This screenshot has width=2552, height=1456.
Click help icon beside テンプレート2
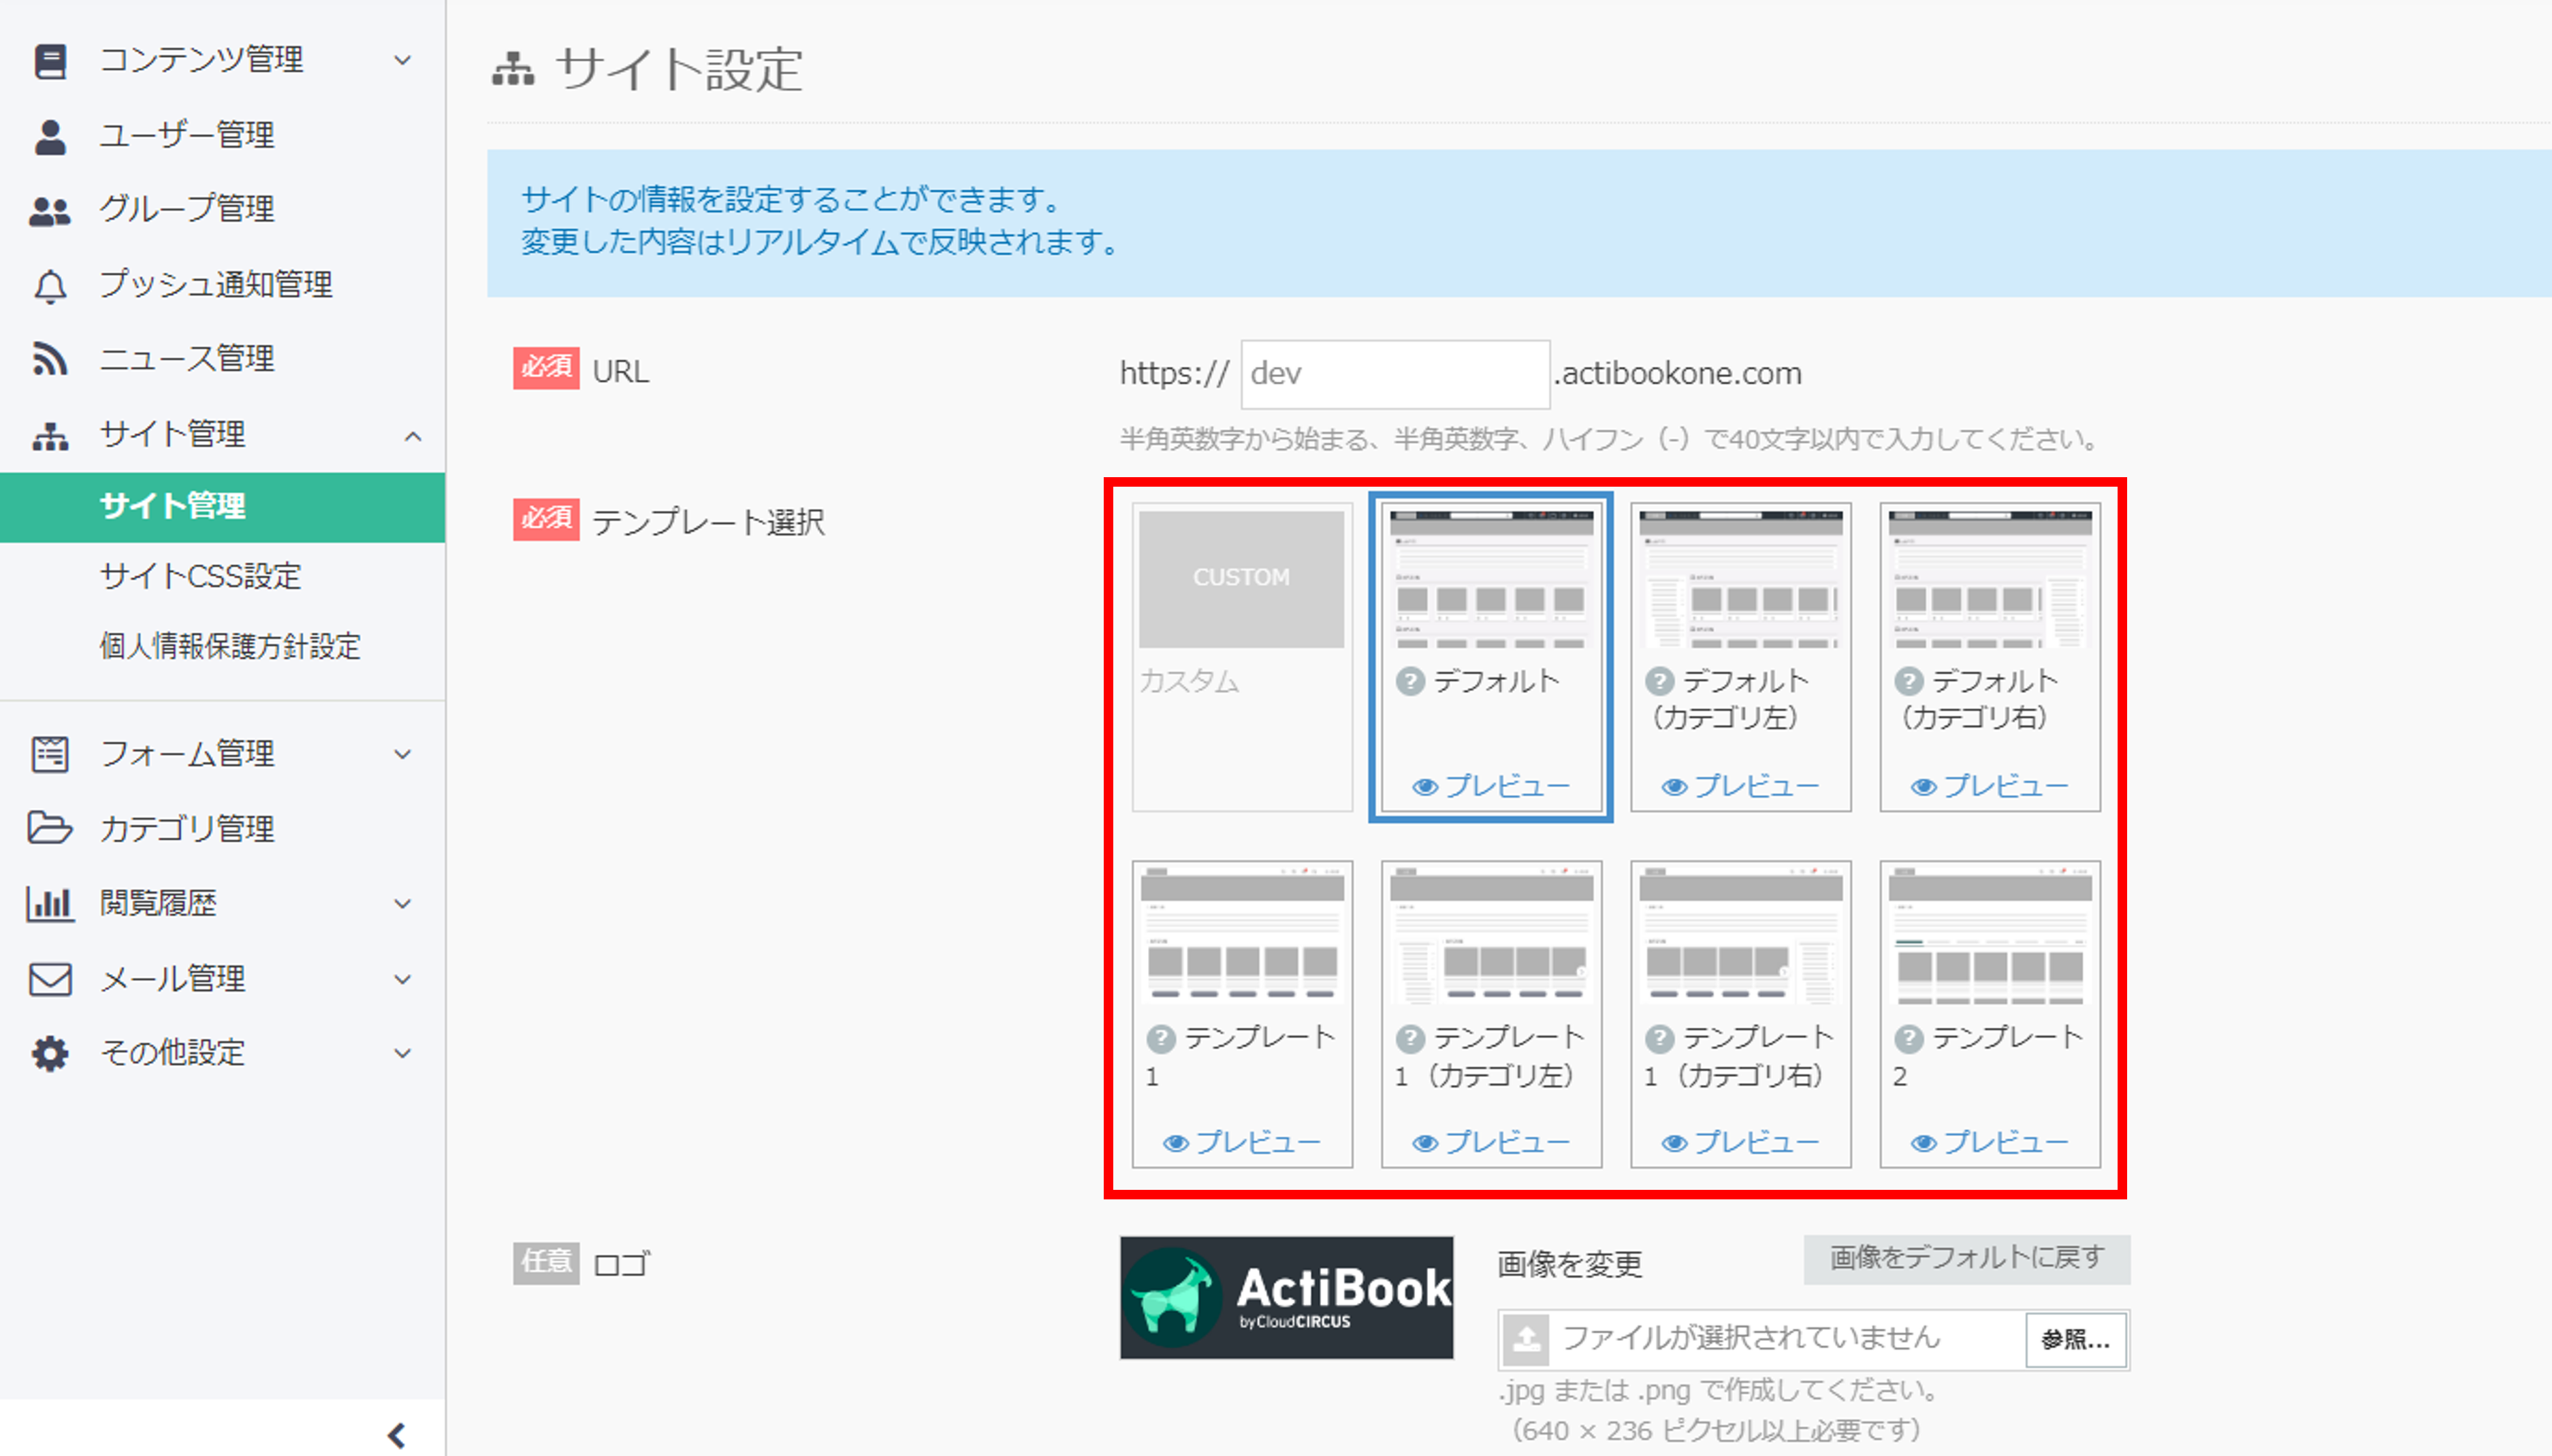pos(1908,1039)
